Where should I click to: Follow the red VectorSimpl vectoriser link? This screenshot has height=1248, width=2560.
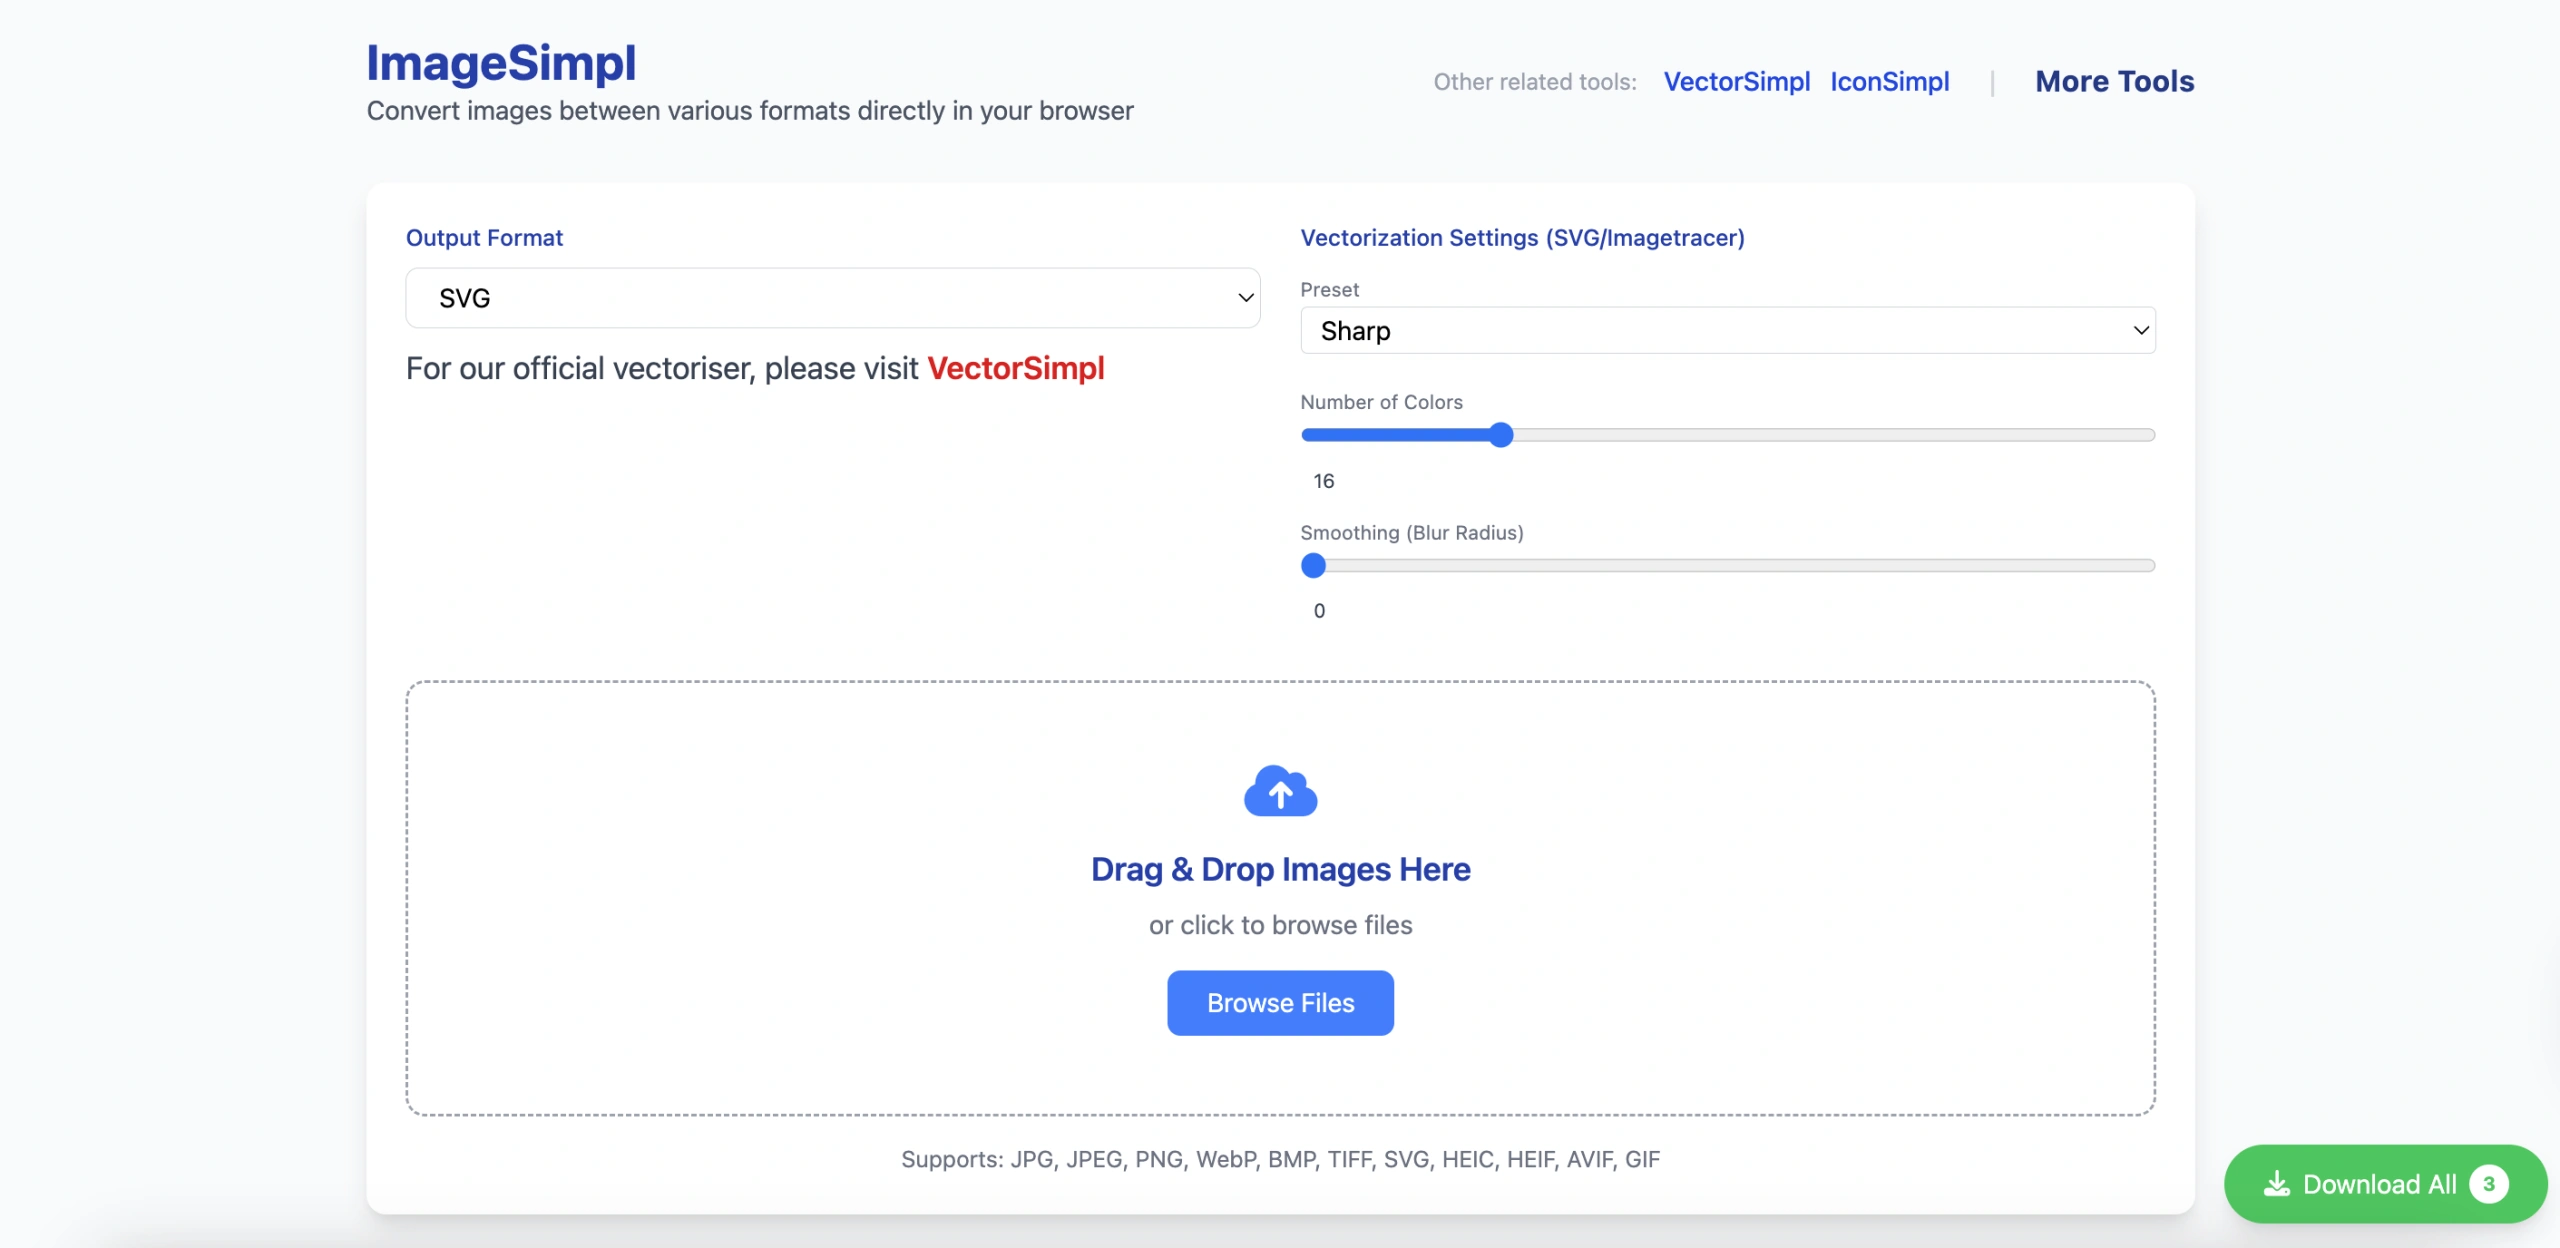point(1015,369)
